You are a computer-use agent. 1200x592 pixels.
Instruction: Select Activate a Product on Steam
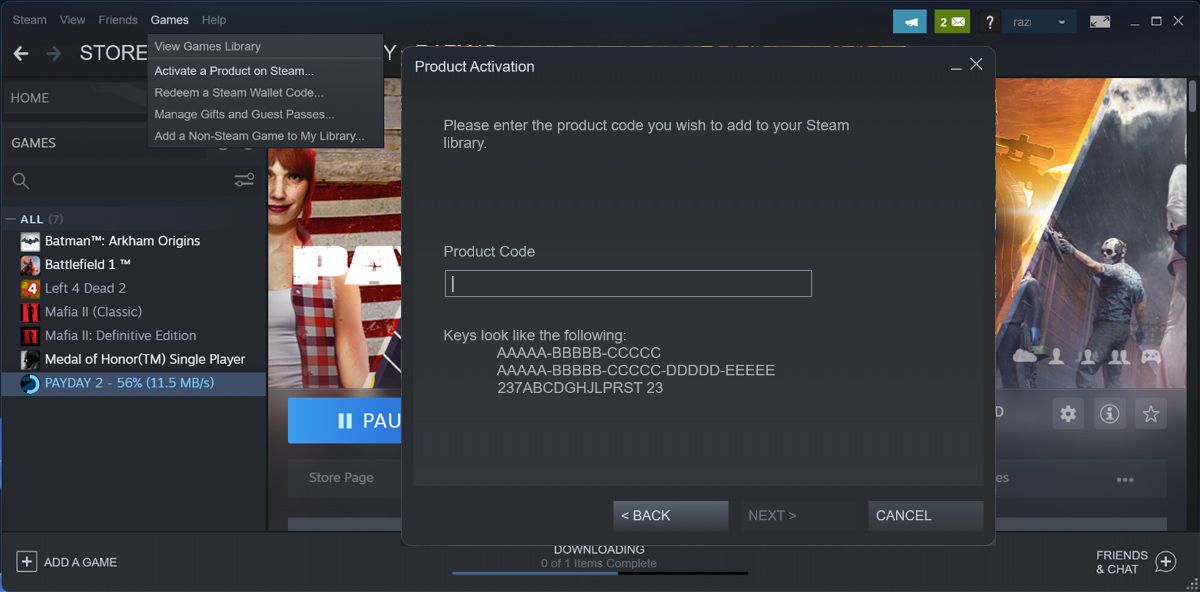coord(234,71)
